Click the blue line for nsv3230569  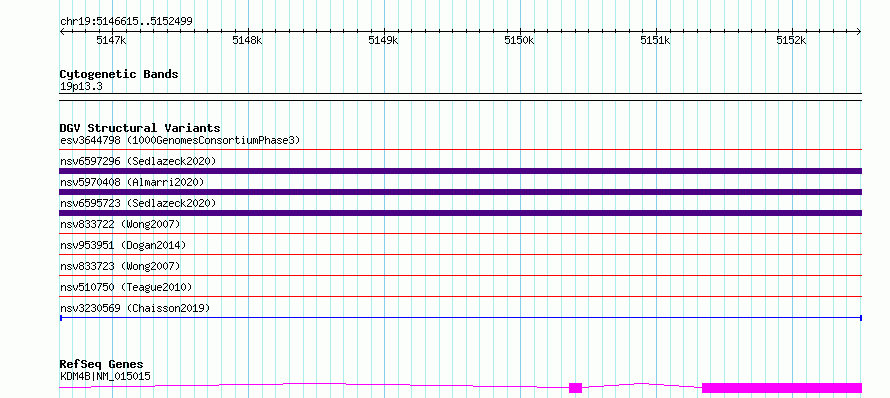[461, 317]
